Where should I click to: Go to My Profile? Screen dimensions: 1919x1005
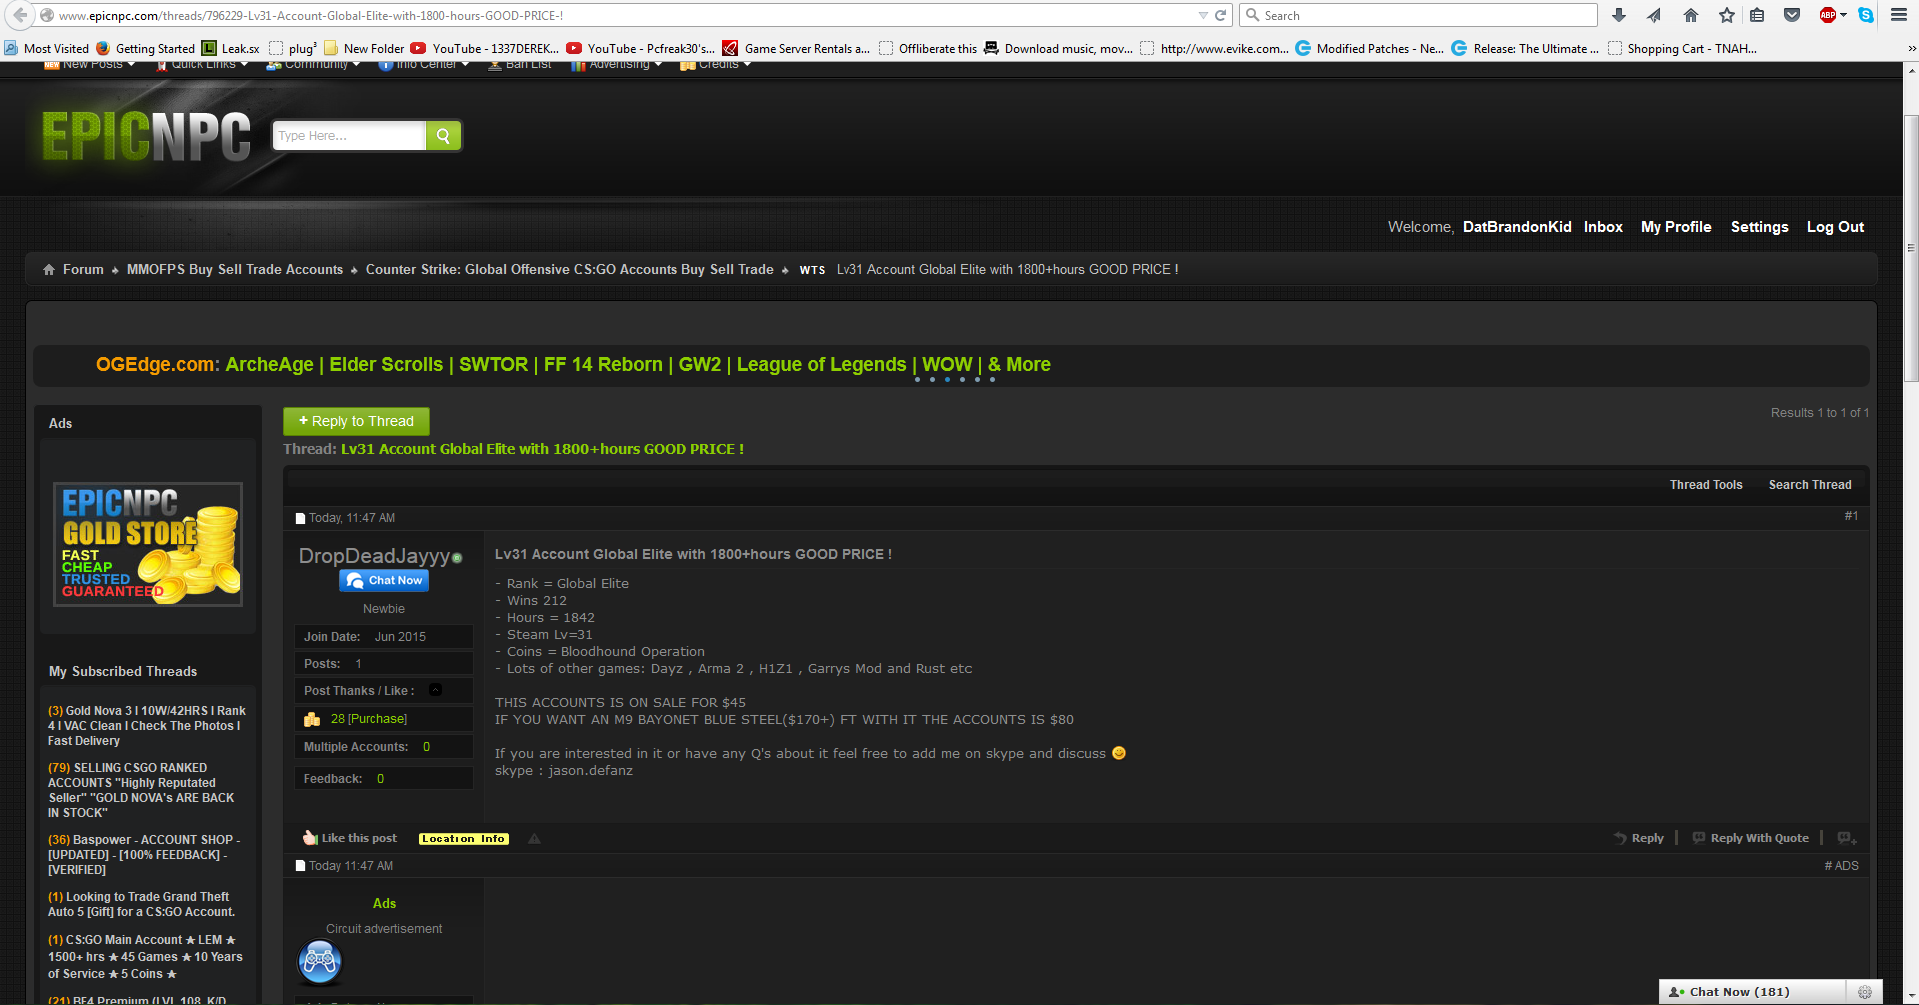[1676, 227]
